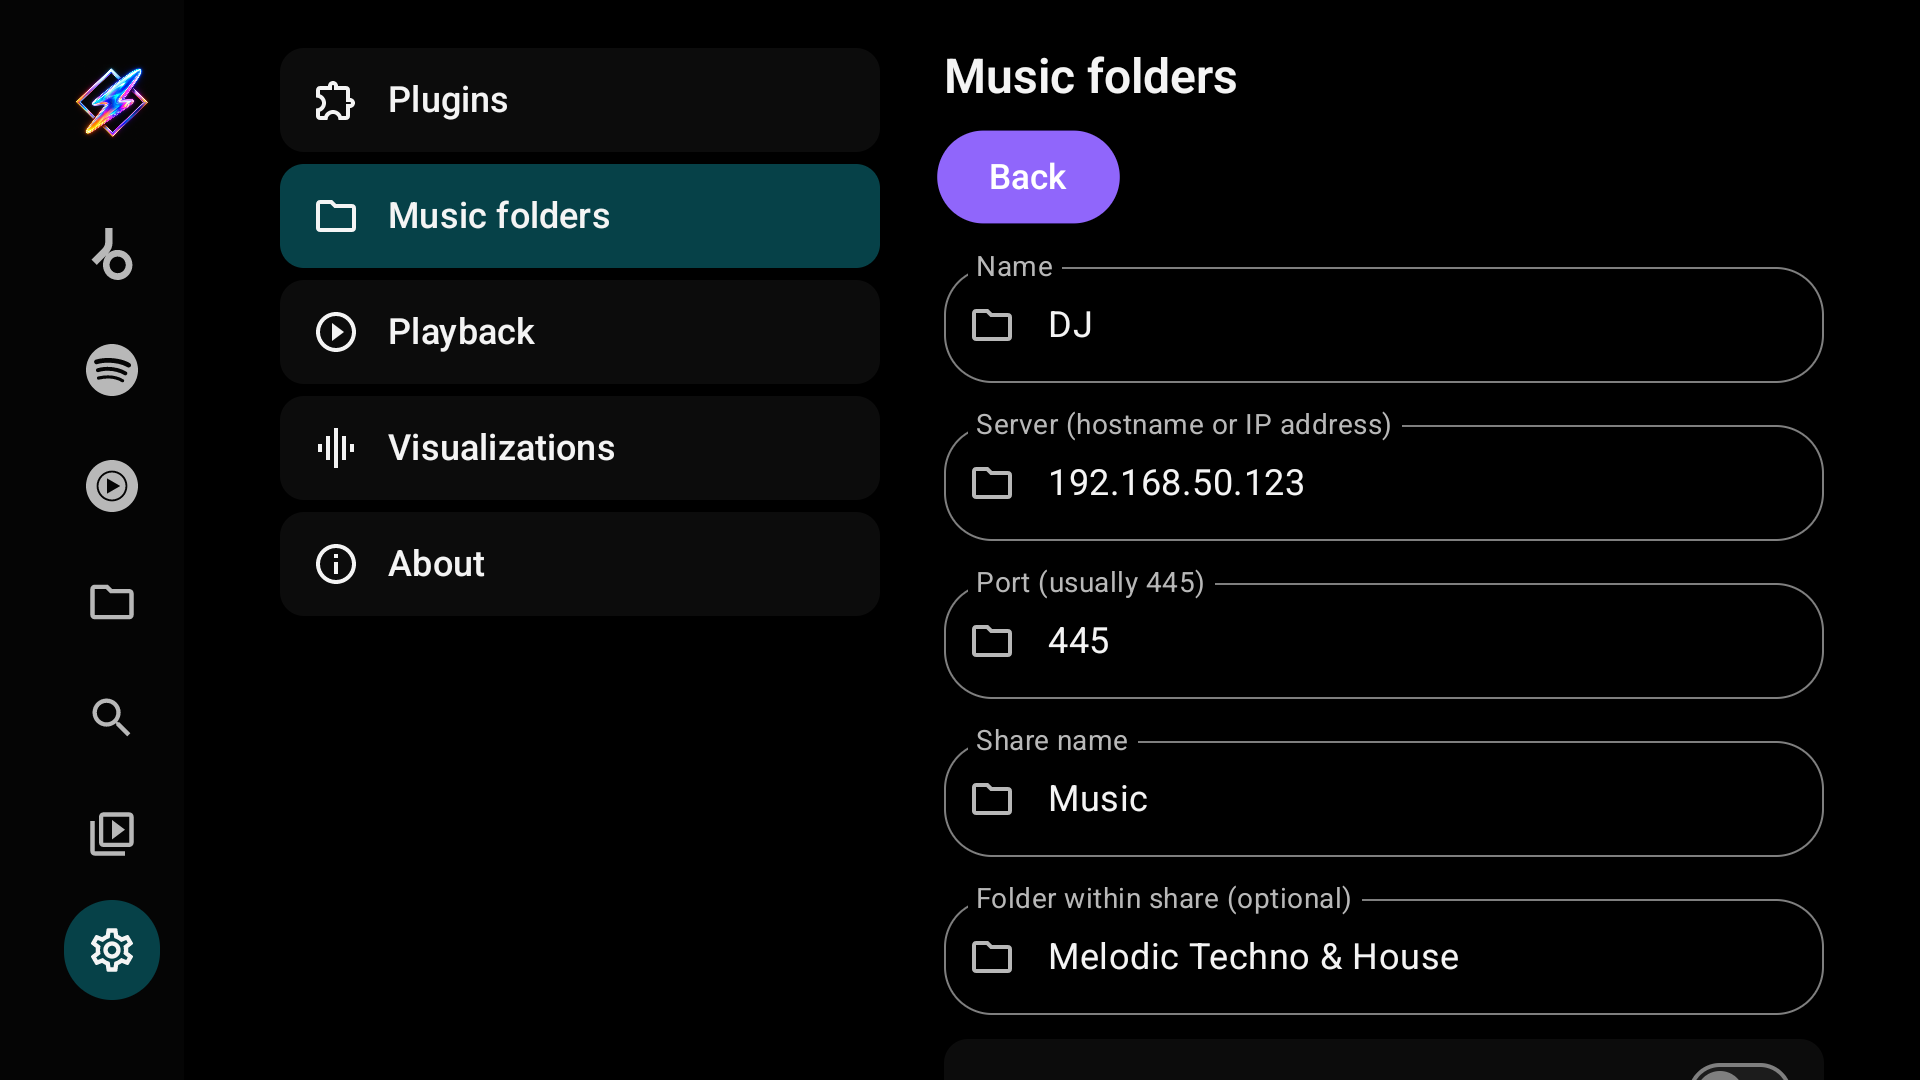
Task: Open the Spotify sidebar icon
Action: [x=112, y=370]
